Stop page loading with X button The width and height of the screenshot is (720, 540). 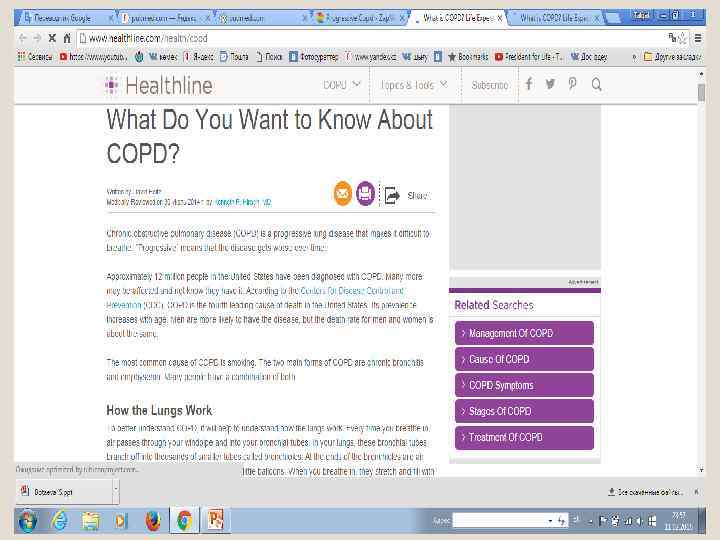(52, 38)
